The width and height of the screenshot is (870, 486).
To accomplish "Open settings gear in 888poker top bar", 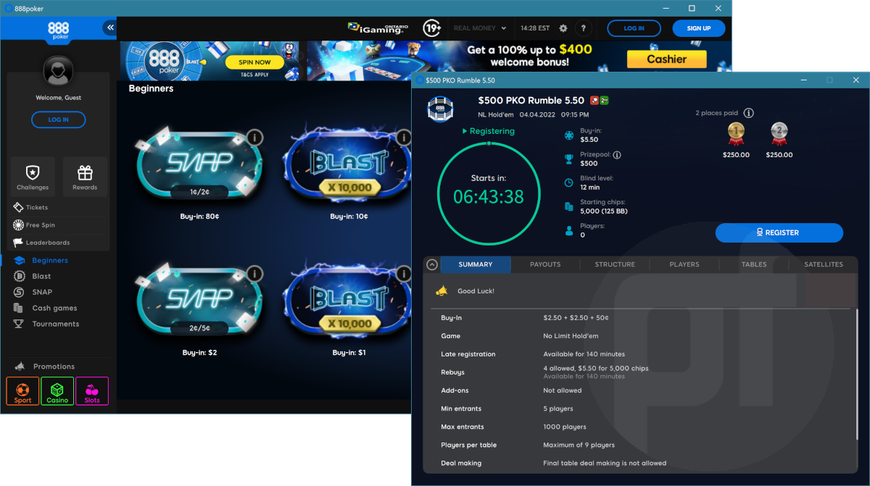I will tap(563, 28).
